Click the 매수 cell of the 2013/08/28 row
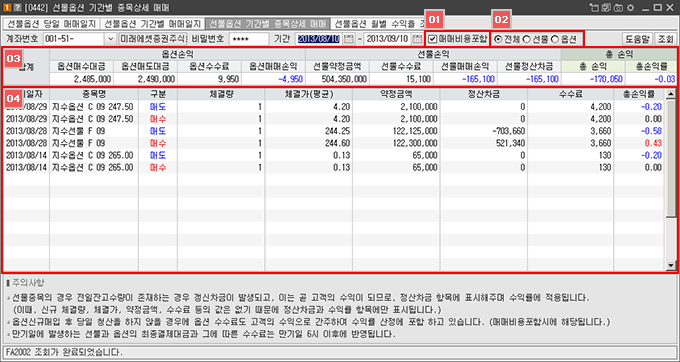 click(x=158, y=143)
